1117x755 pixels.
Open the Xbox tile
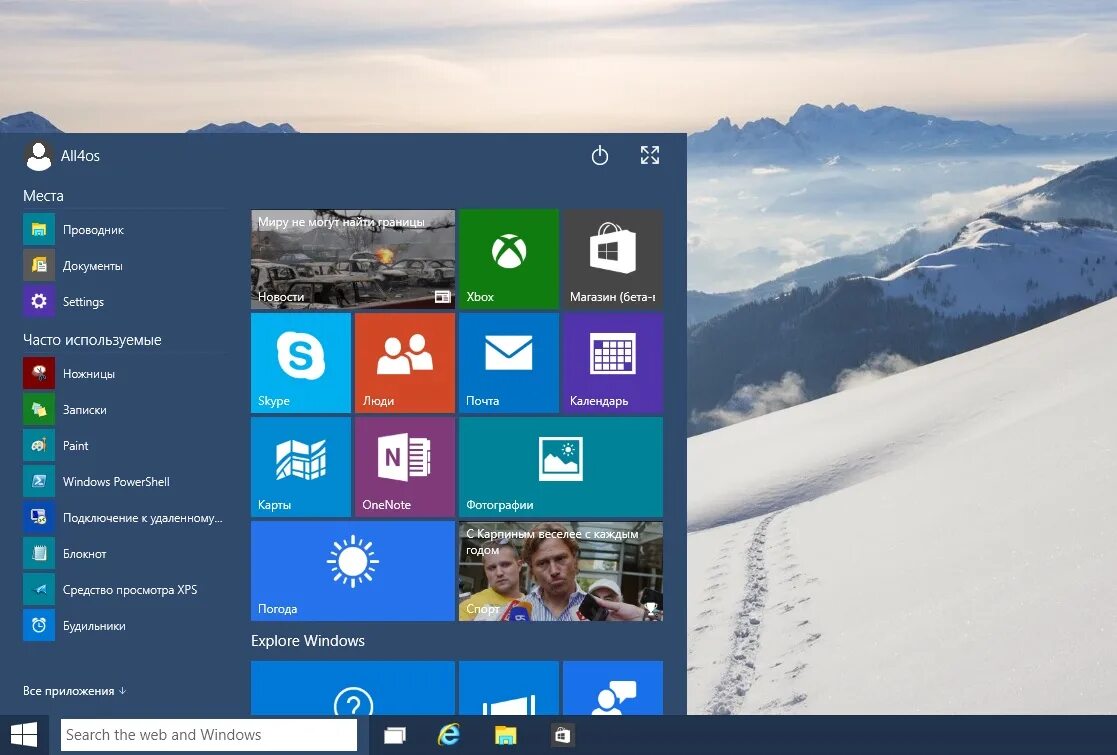point(508,258)
